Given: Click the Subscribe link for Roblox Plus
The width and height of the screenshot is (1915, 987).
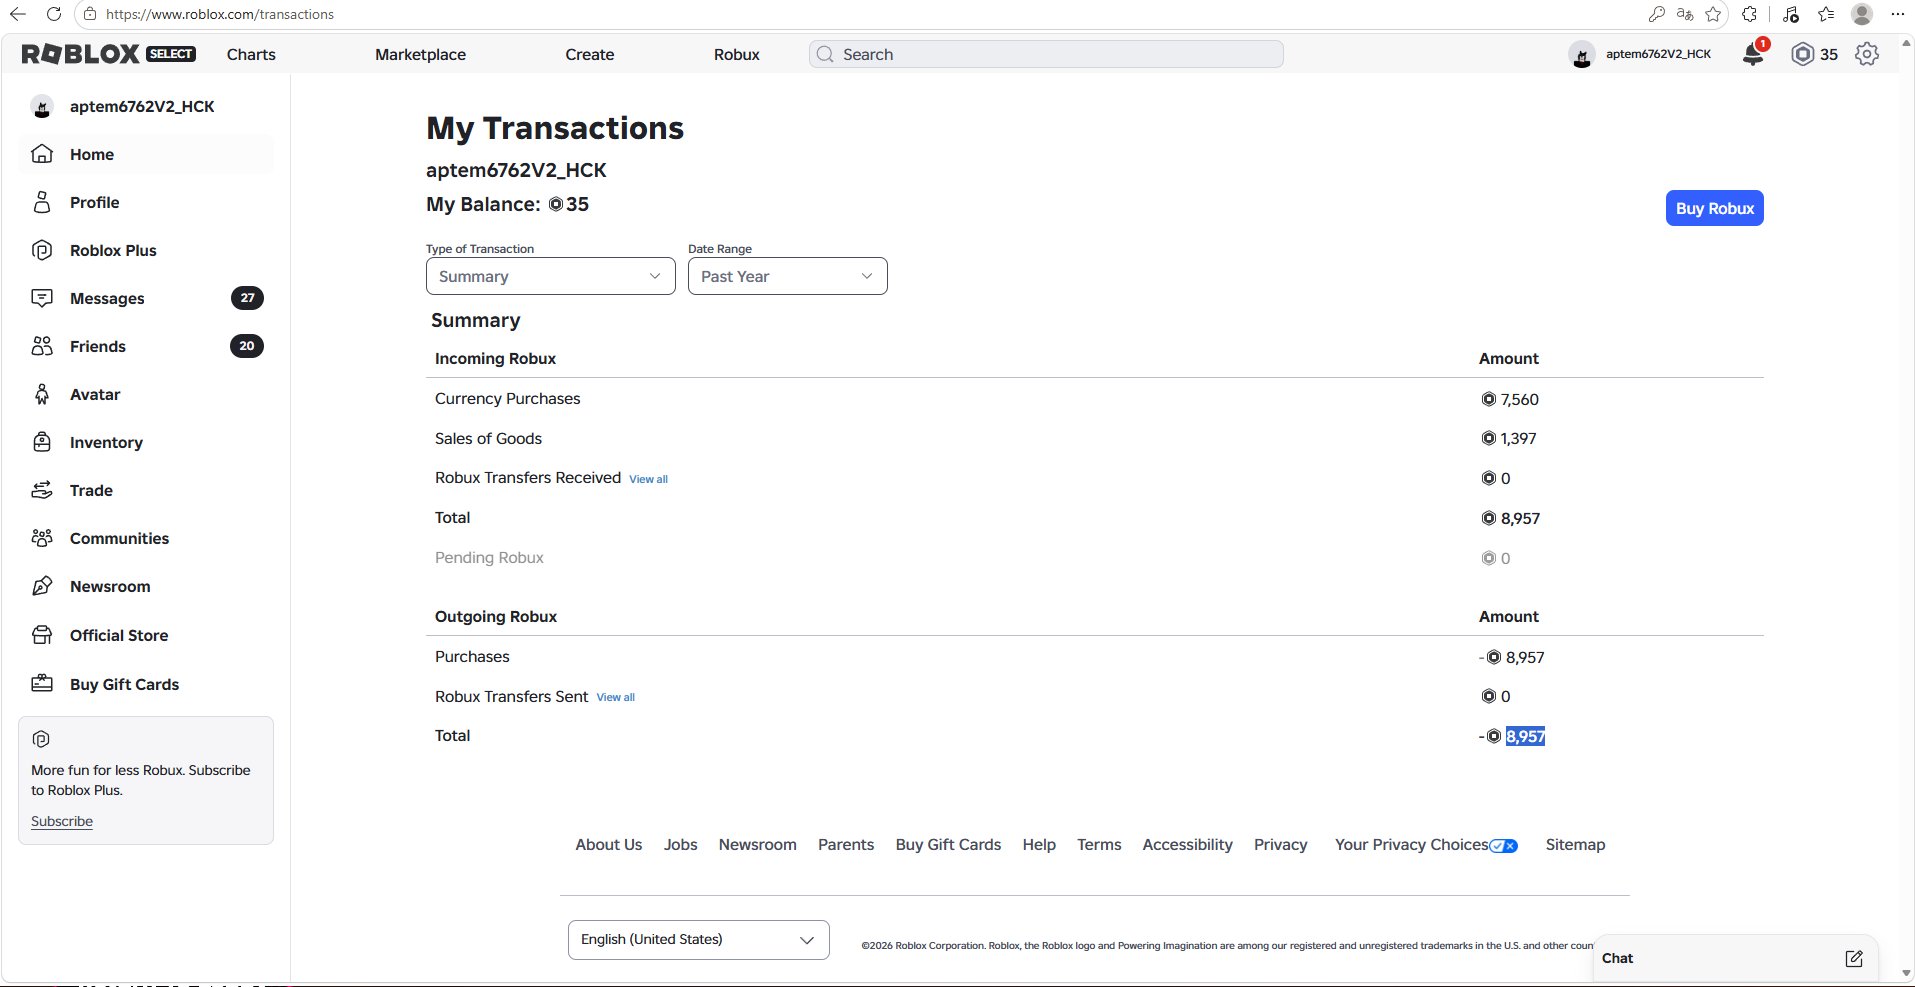Looking at the screenshot, I should click(x=62, y=821).
